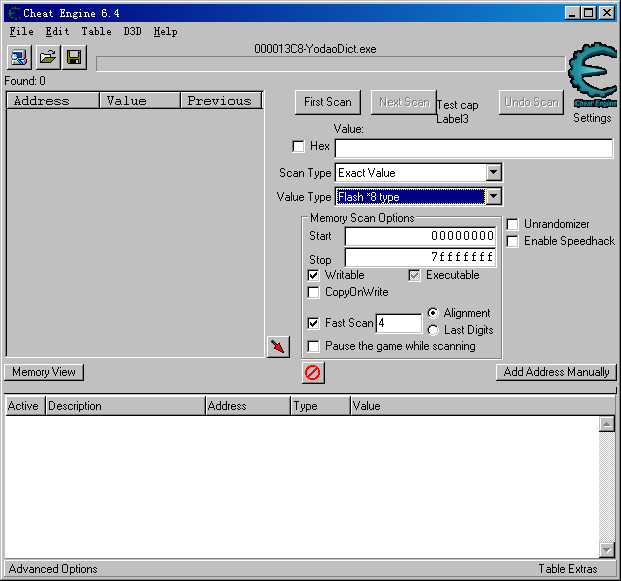621x581 pixels.
Task: Expand the Value Type dropdown
Action: 493,197
